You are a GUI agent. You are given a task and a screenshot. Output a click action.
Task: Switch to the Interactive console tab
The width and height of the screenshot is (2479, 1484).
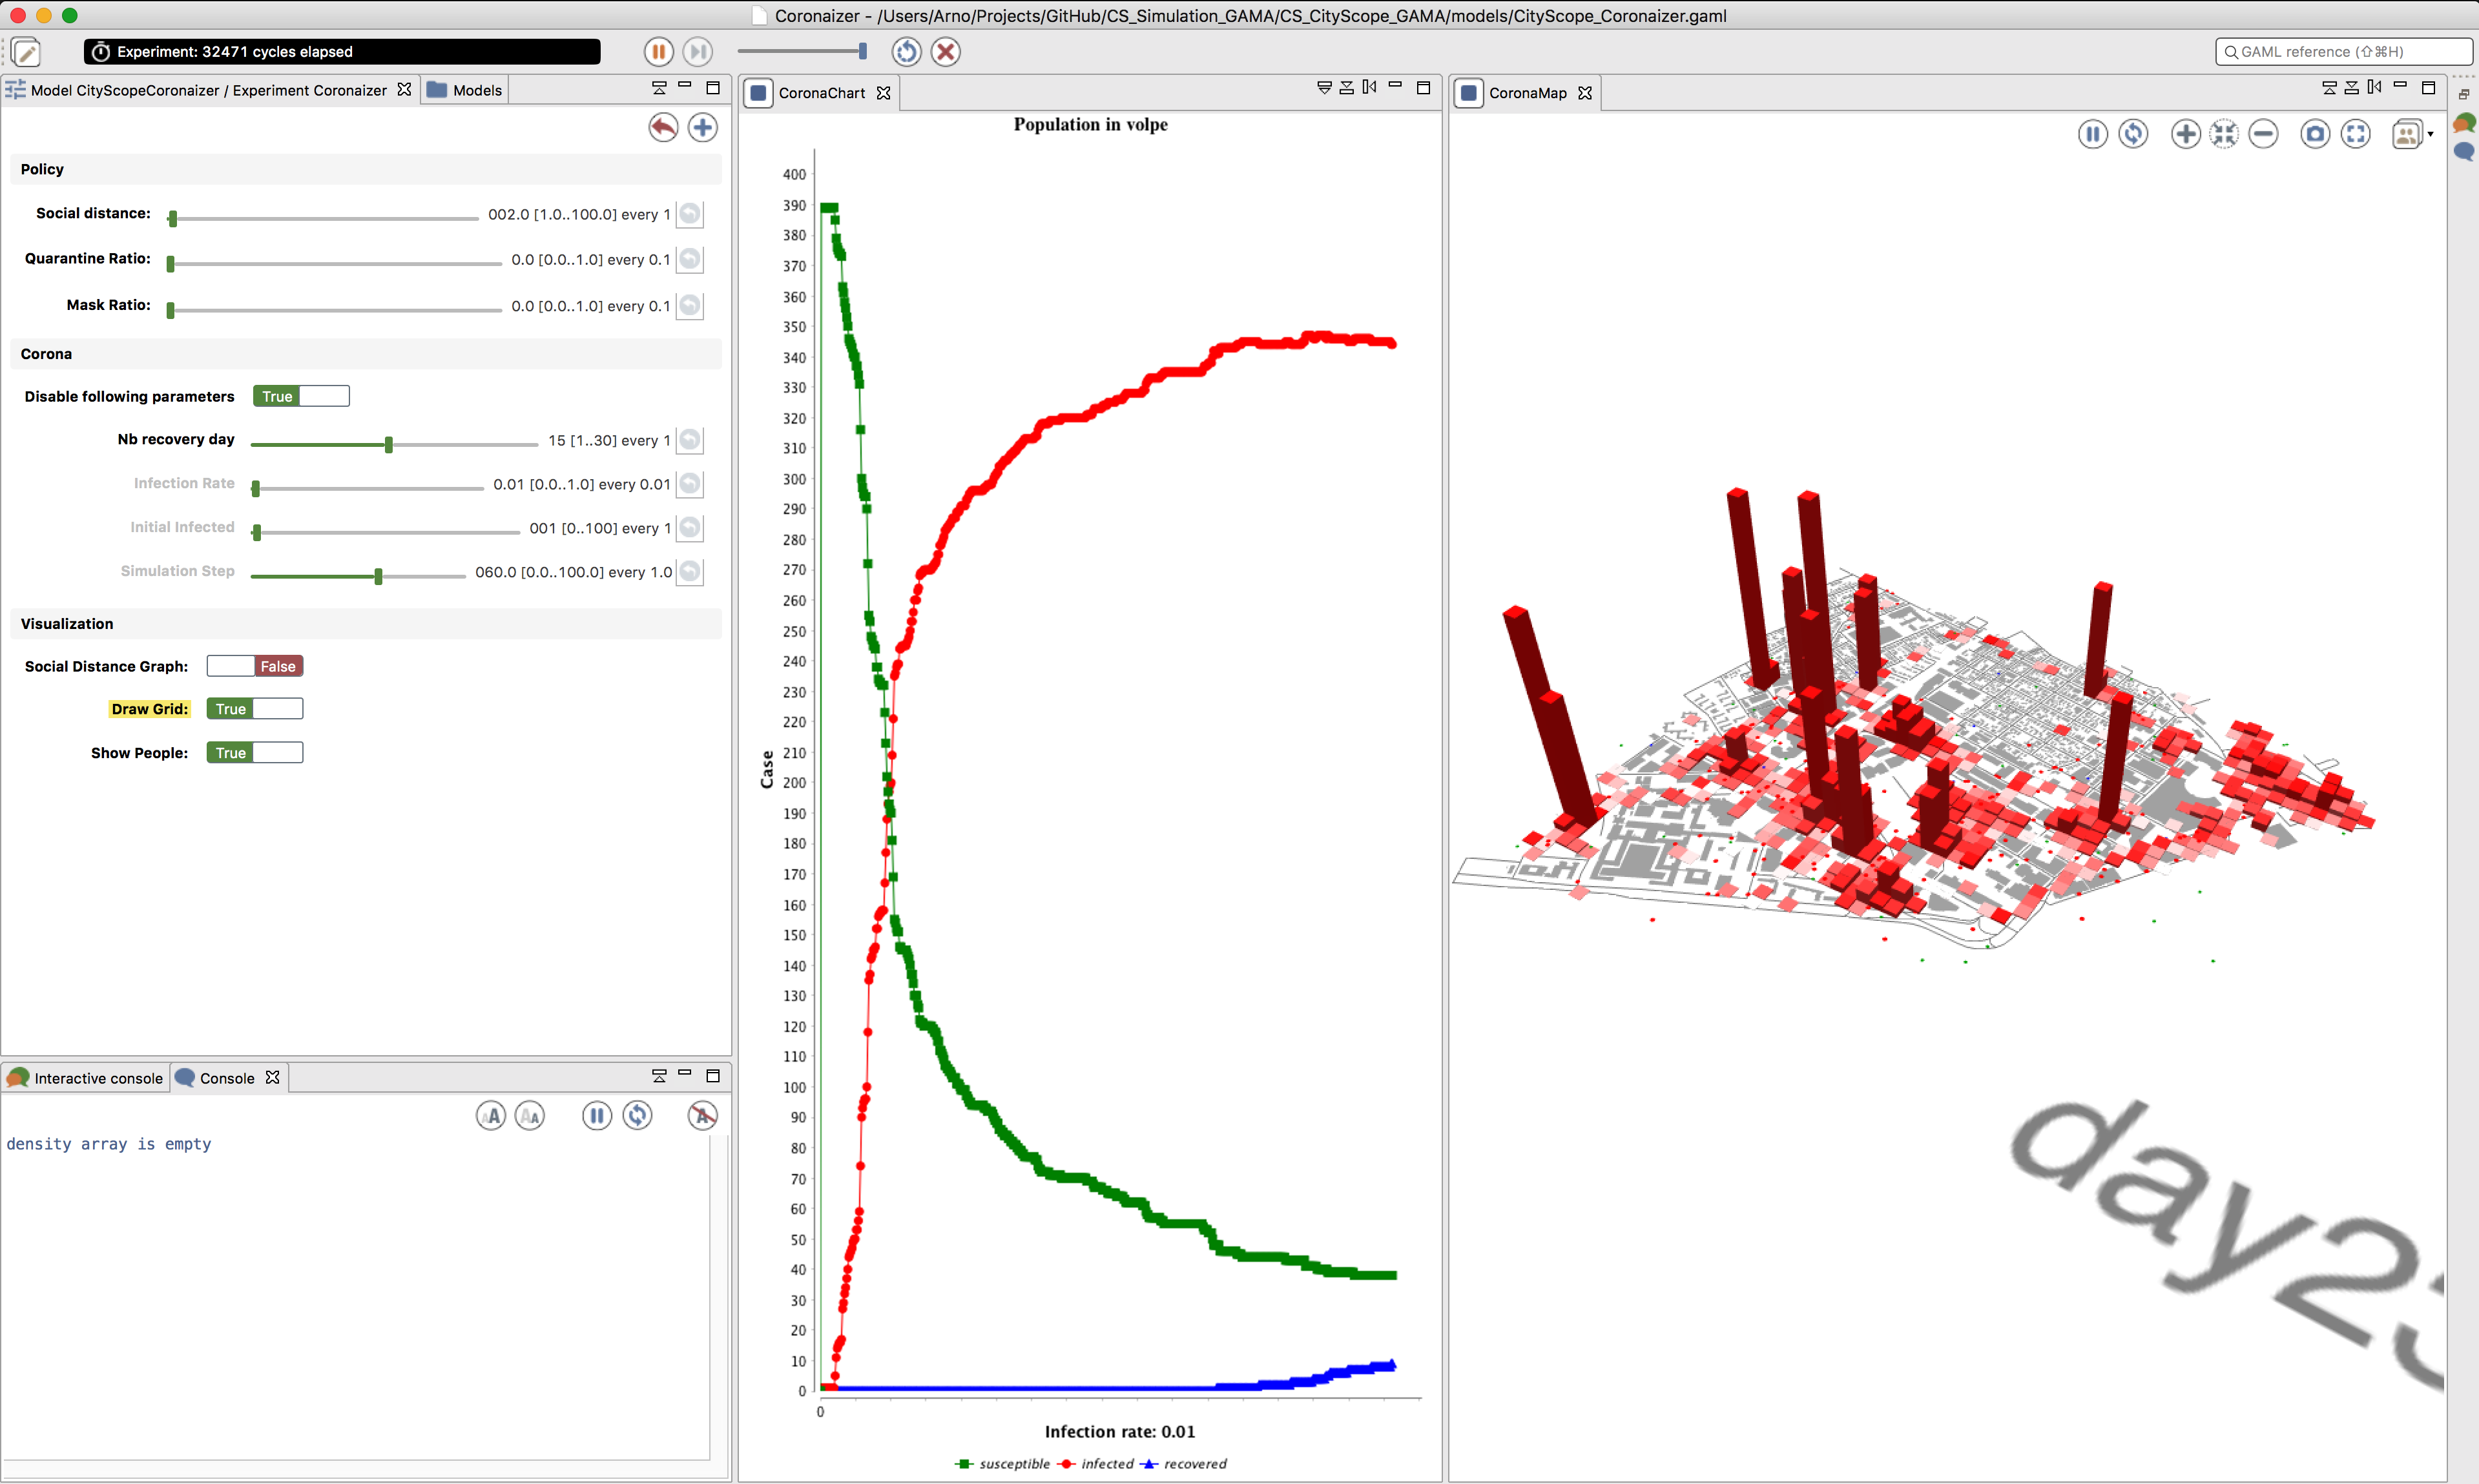click(x=97, y=1078)
